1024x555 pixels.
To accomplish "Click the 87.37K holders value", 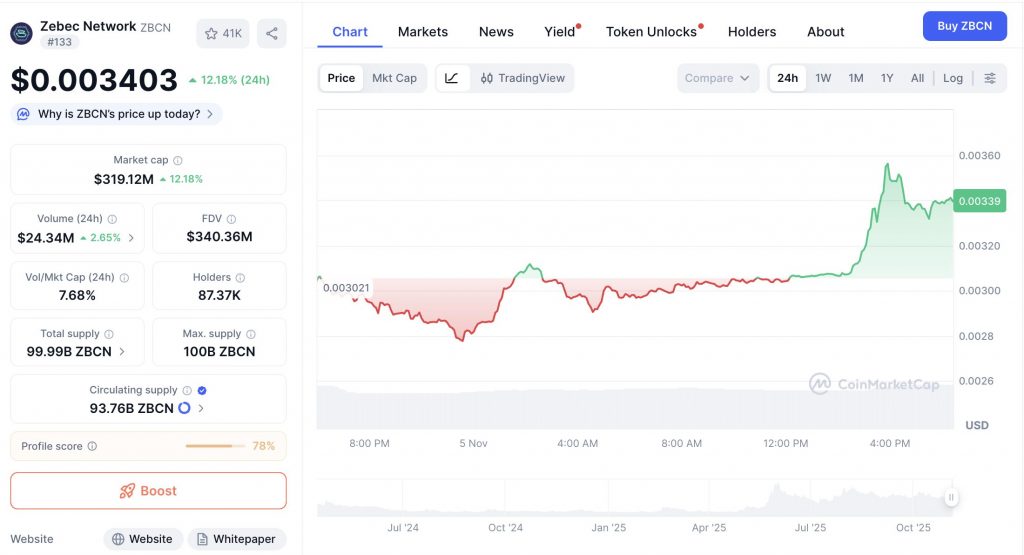I will click(219, 296).
